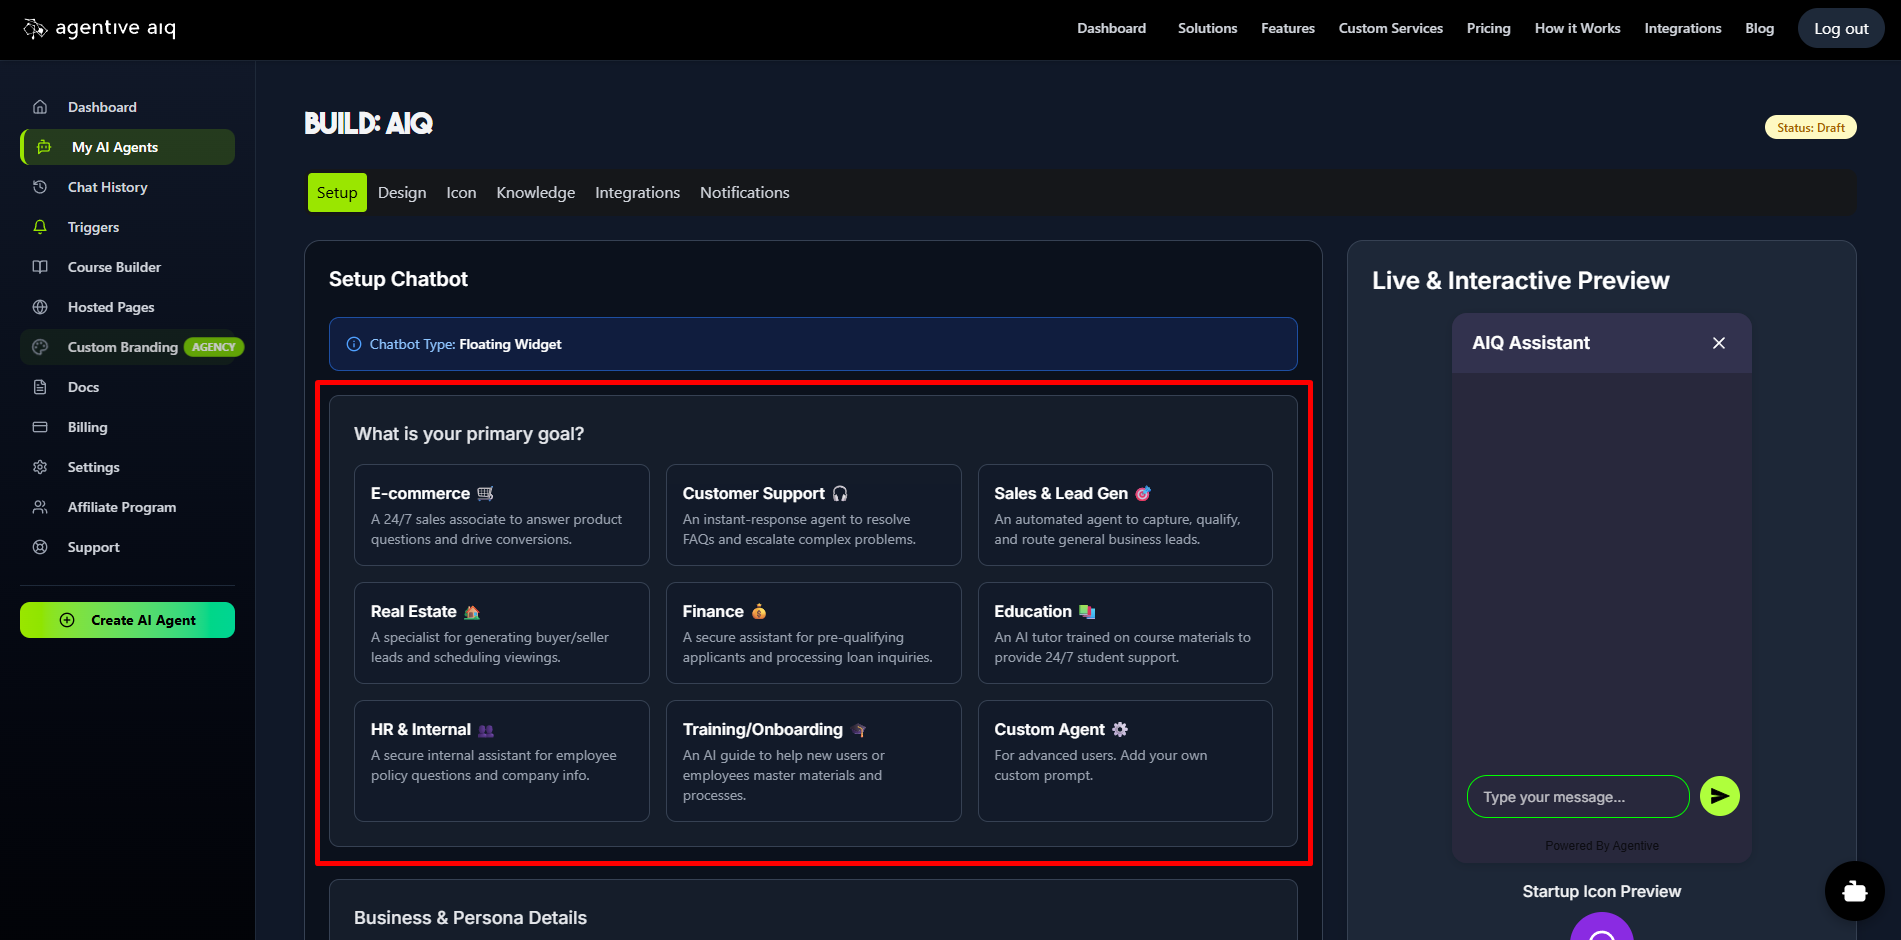
Task: Click the Billing card icon in sidebar
Action: 40,427
